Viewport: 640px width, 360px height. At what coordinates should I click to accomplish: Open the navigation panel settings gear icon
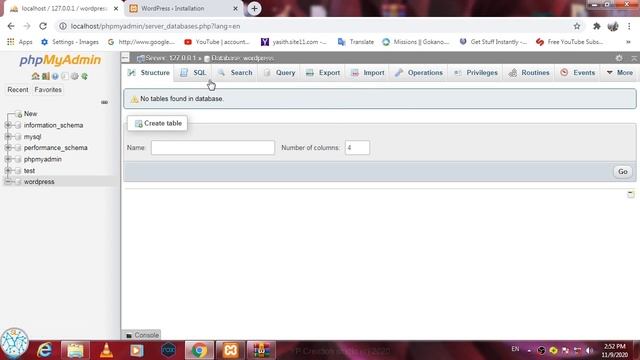coord(75,76)
